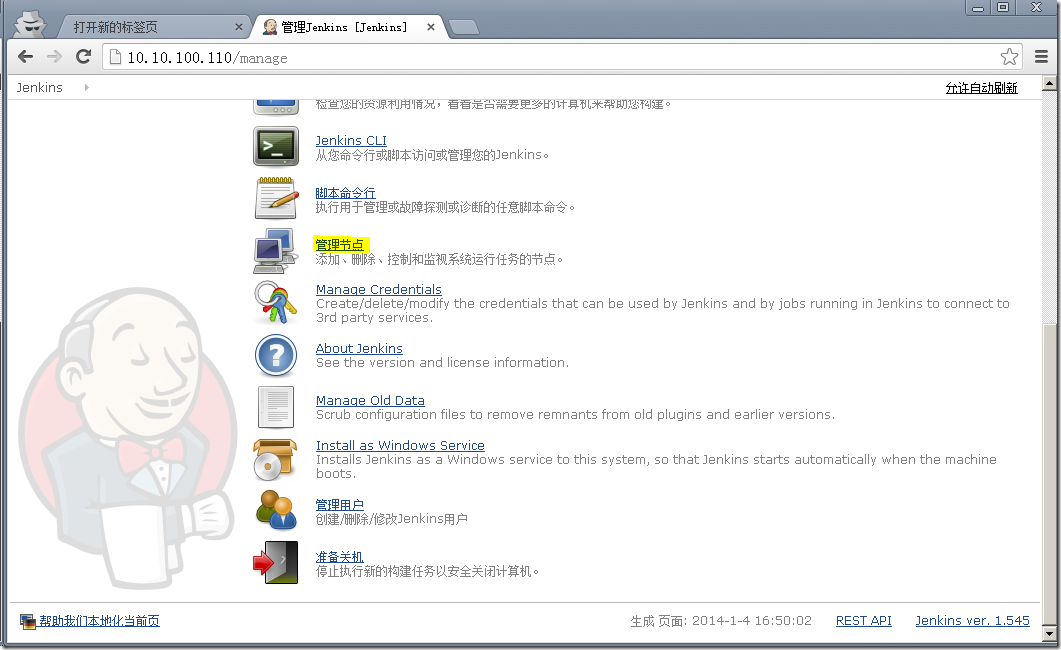Bookmark the page with the star icon

(1009, 57)
